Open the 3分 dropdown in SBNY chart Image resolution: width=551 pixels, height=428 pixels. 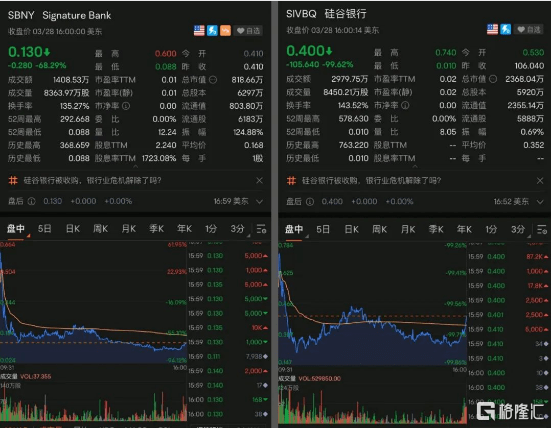pos(239,229)
